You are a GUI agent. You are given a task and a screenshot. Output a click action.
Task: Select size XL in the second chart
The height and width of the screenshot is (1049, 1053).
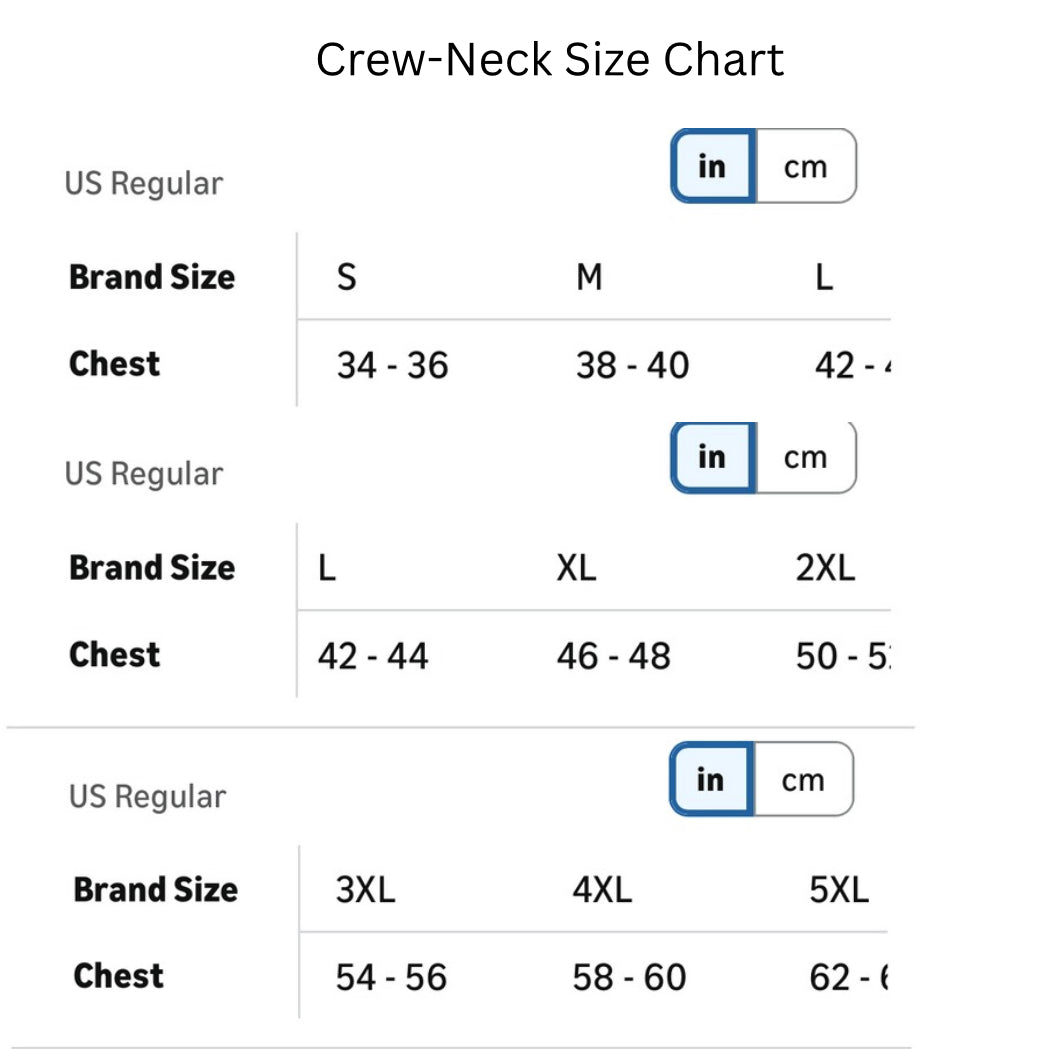tap(577, 568)
